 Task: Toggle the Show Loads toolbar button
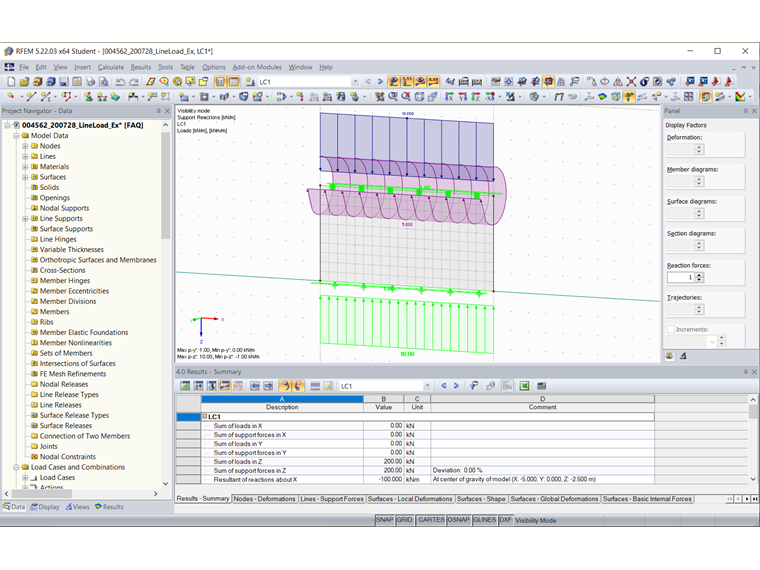point(394,81)
